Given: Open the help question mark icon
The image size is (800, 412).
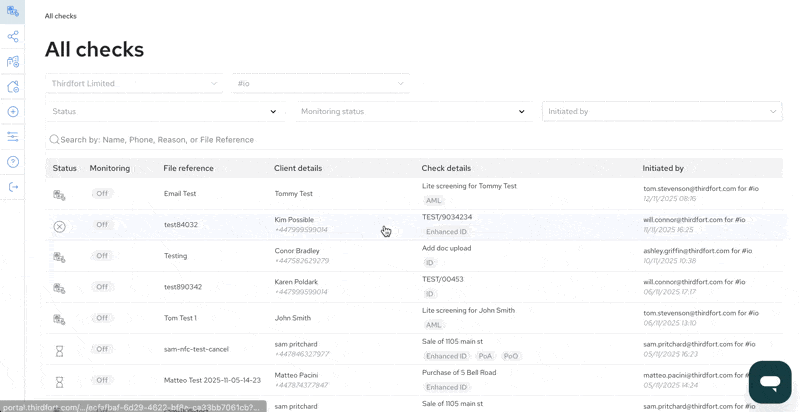Looking at the screenshot, I should (13, 162).
